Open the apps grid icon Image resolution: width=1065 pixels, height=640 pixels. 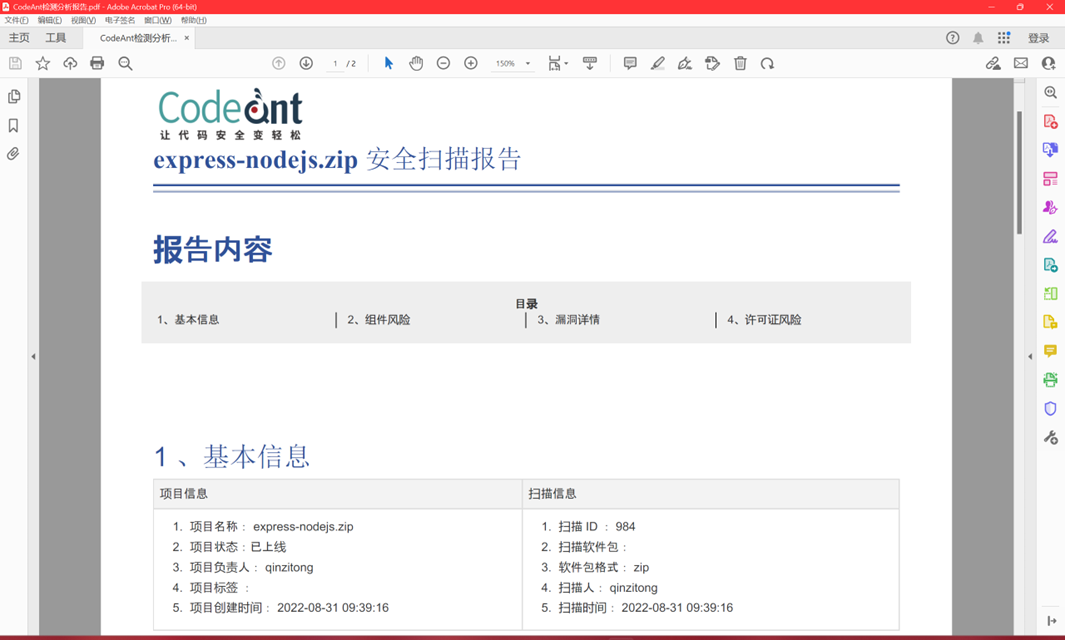pyautogui.click(x=1004, y=38)
